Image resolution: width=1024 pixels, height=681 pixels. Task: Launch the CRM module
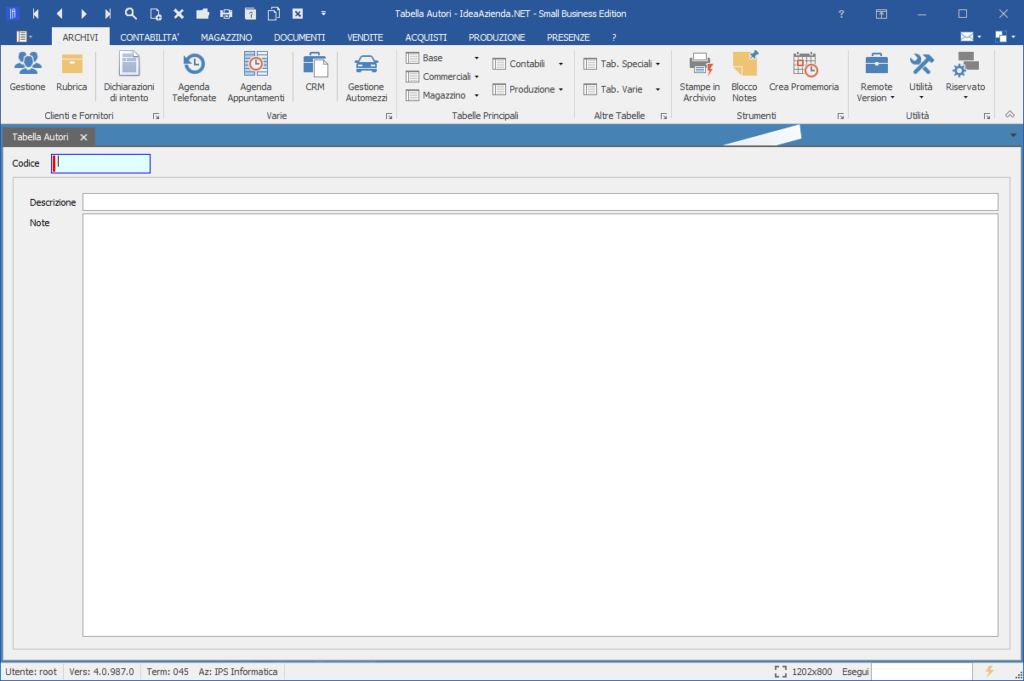(315, 72)
